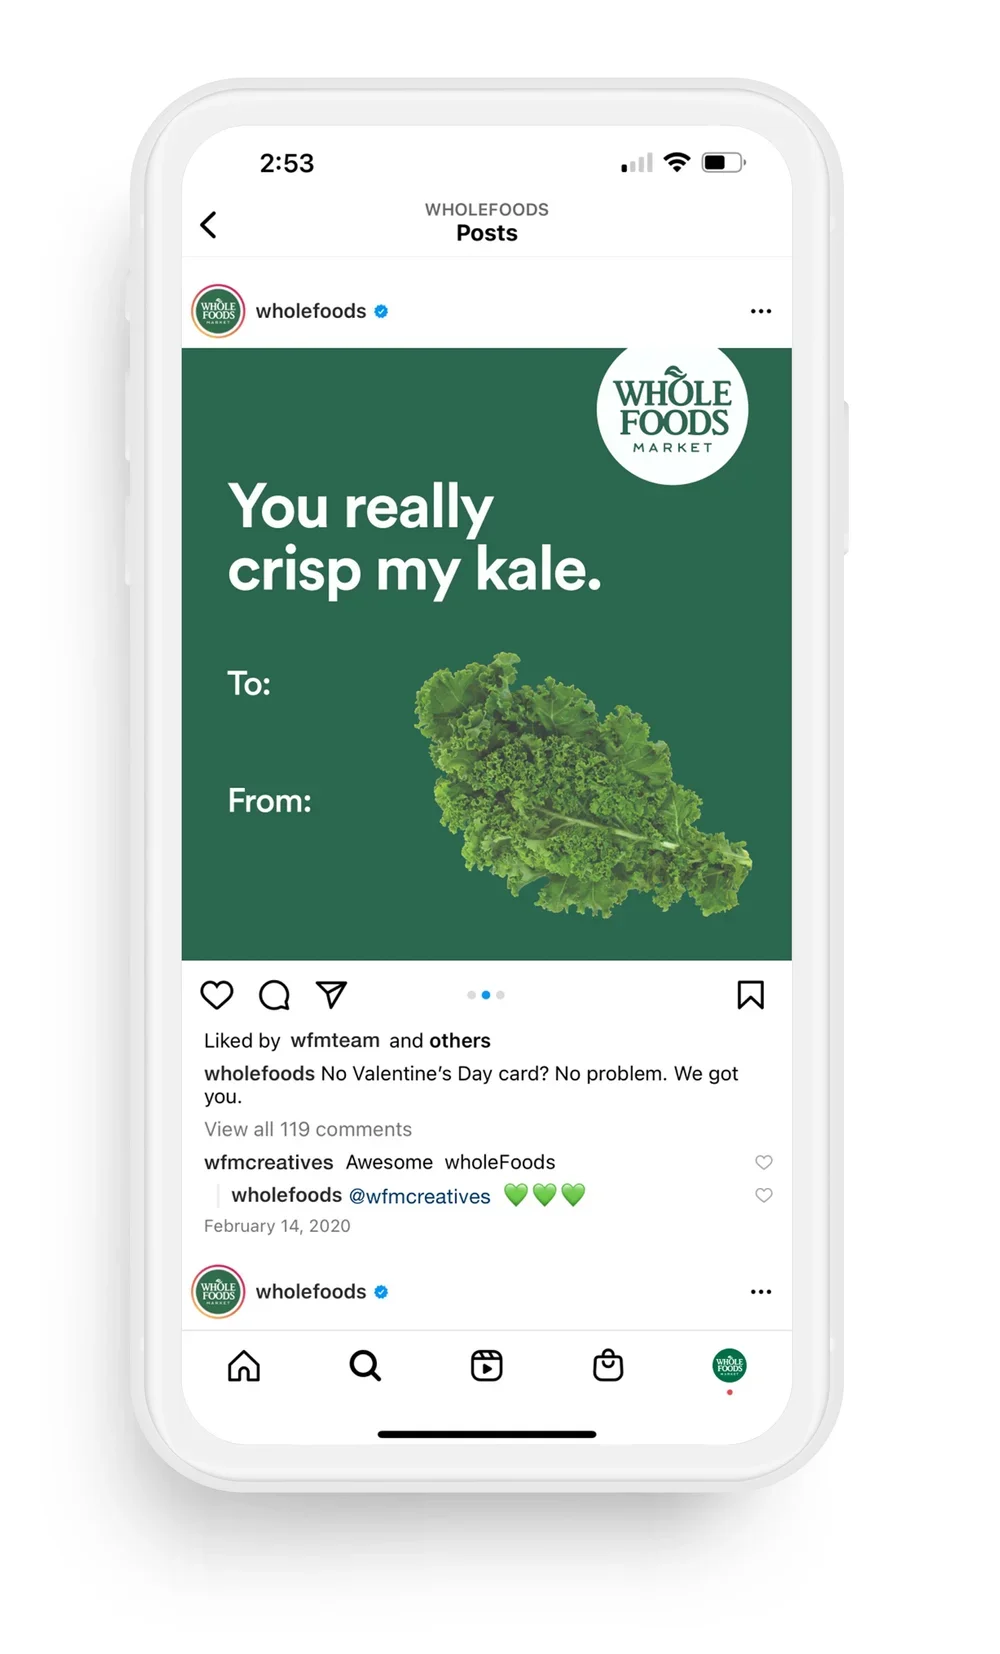
Task: Open the Search tab with the magnifier
Action: coord(365,1365)
